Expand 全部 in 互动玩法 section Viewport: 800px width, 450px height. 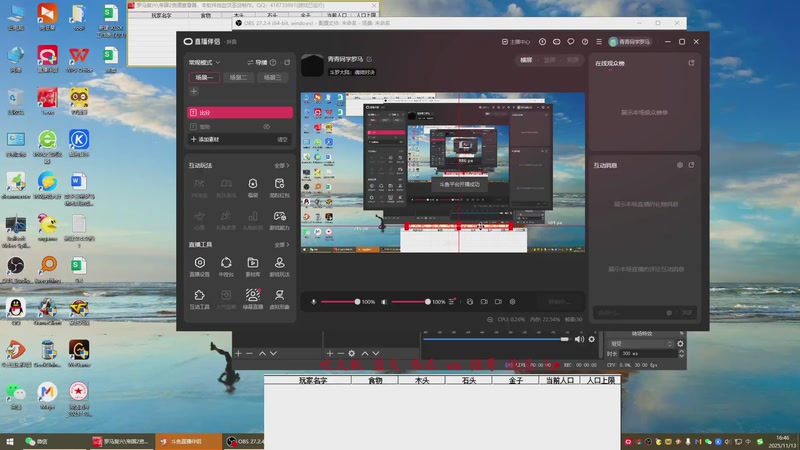click(x=282, y=165)
